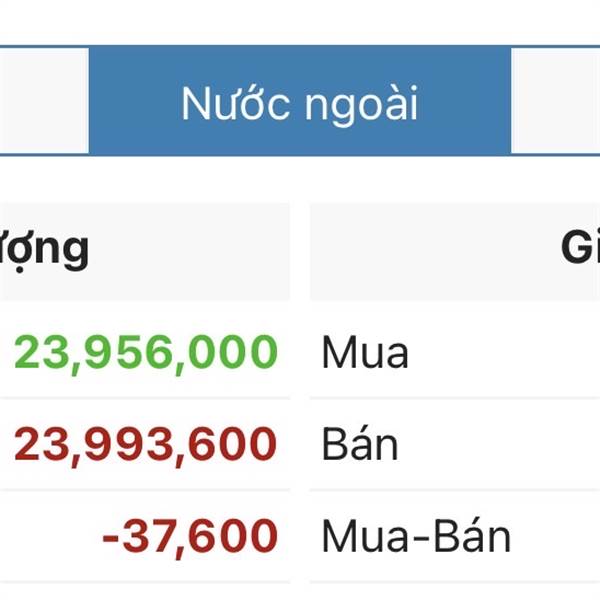Click the empty cell space right of Bán
This screenshot has width=600, height=600.
(501, 444)
